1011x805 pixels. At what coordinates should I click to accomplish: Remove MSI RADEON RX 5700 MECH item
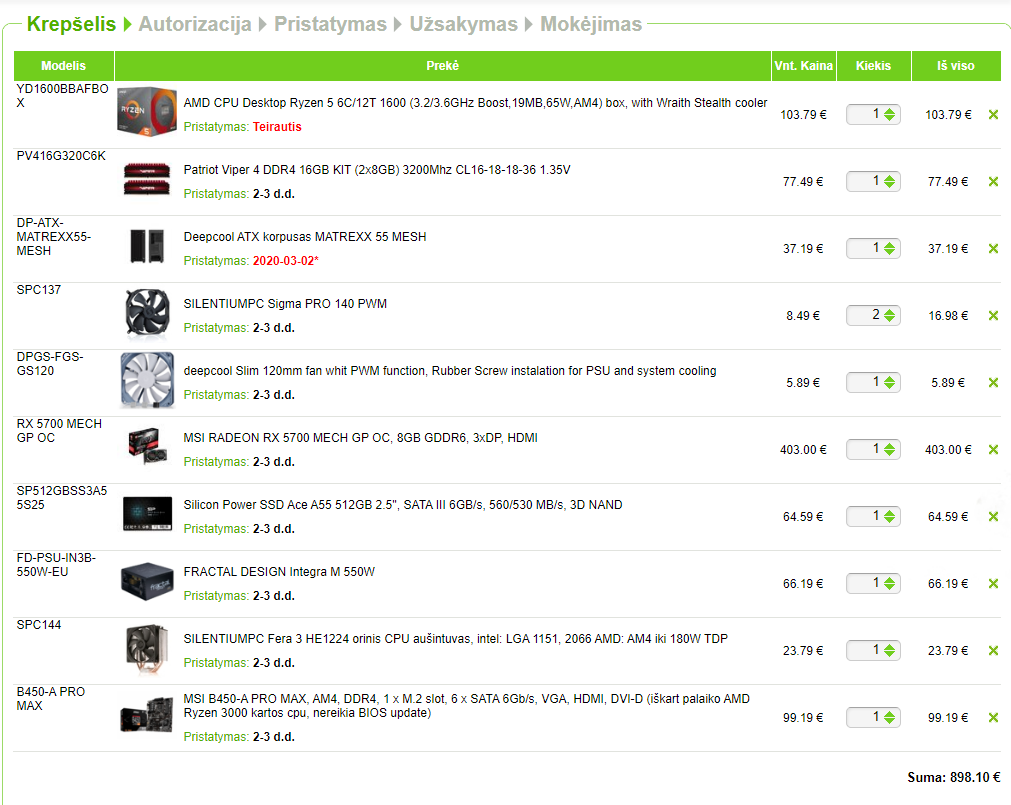pyautogui.click(x=993, y=450)
